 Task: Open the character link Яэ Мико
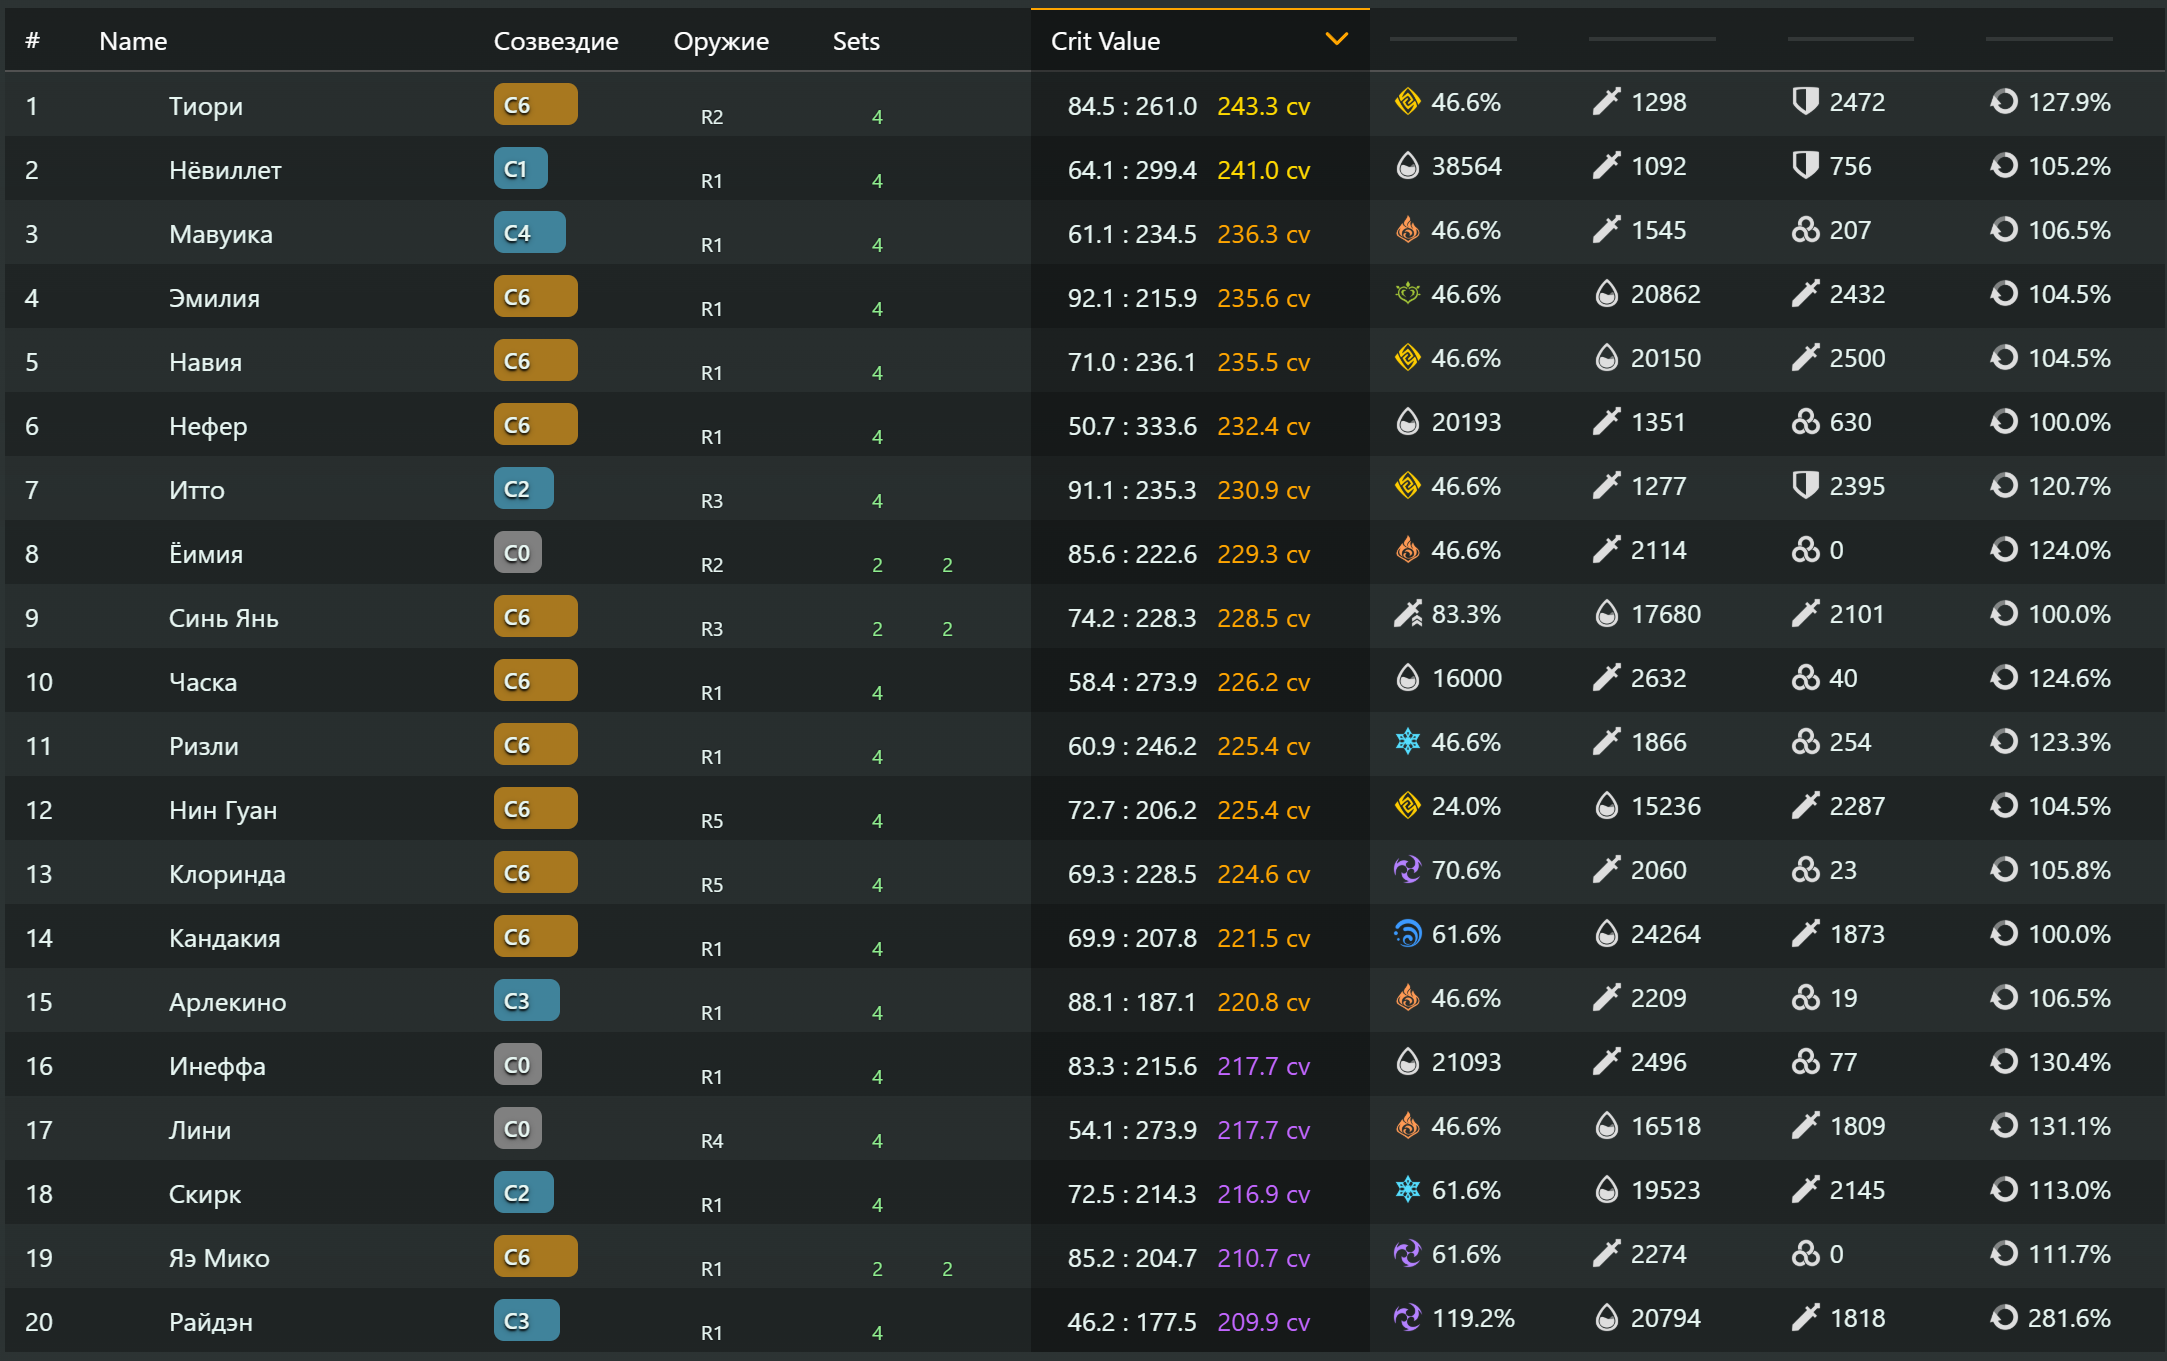(x=219, y=1258)
